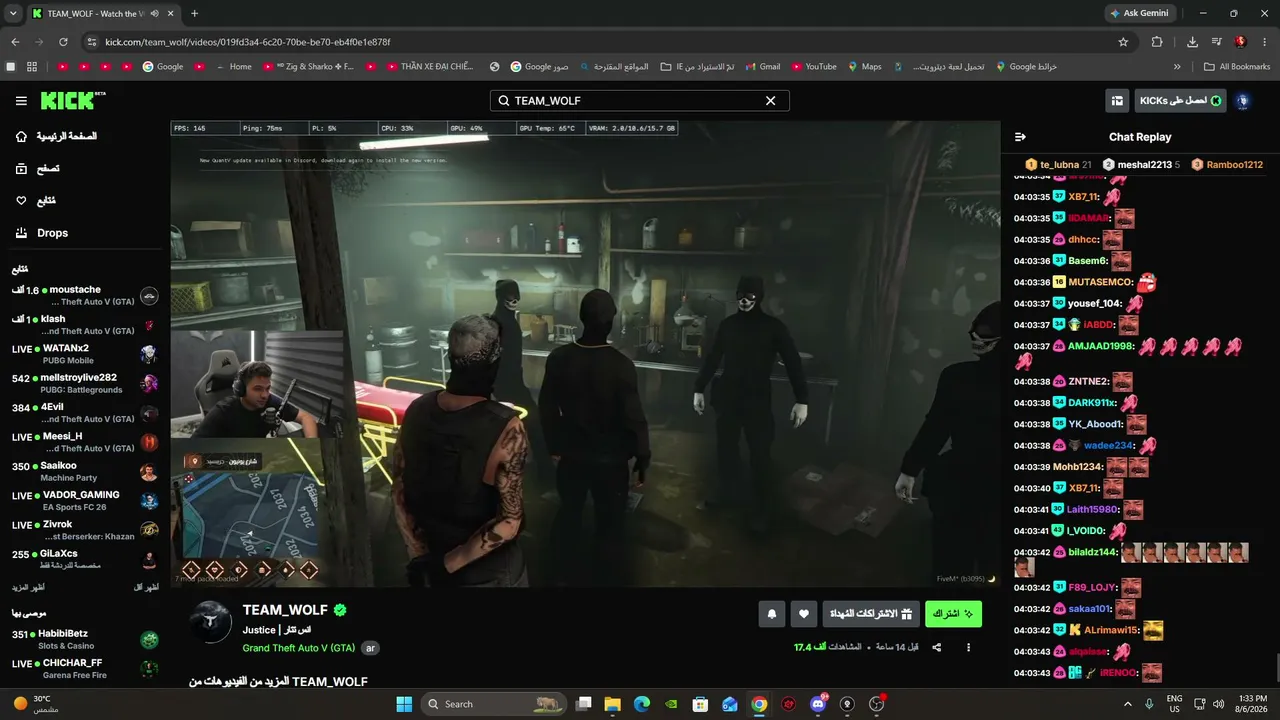The height and width of the screenshot is (720, 1280).
Task: Bookmark this page with star icon
Action: pyautogui.click(x=1123, y=42)
